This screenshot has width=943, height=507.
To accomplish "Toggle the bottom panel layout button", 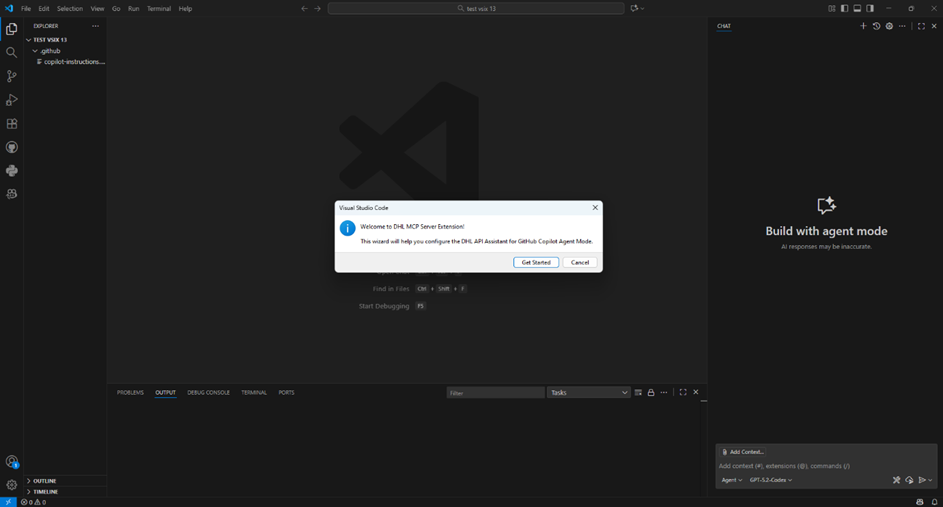I will (857, 8).
